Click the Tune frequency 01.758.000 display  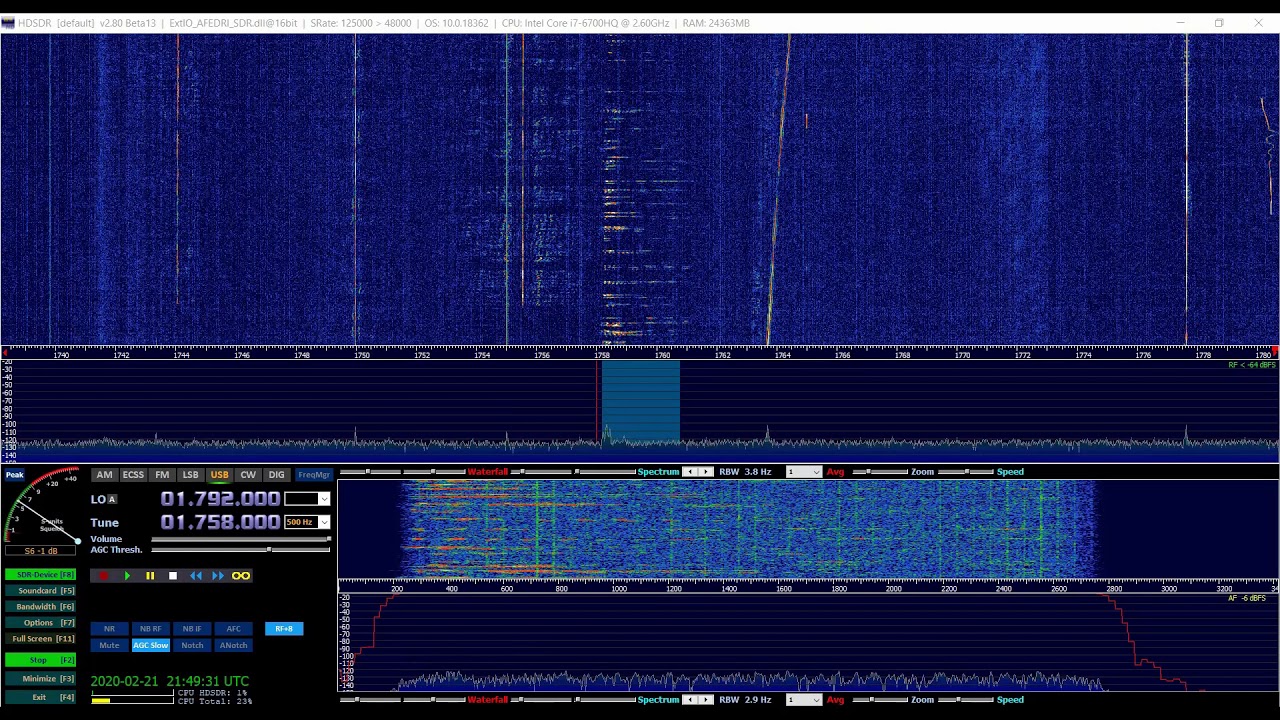coord(220,522)
